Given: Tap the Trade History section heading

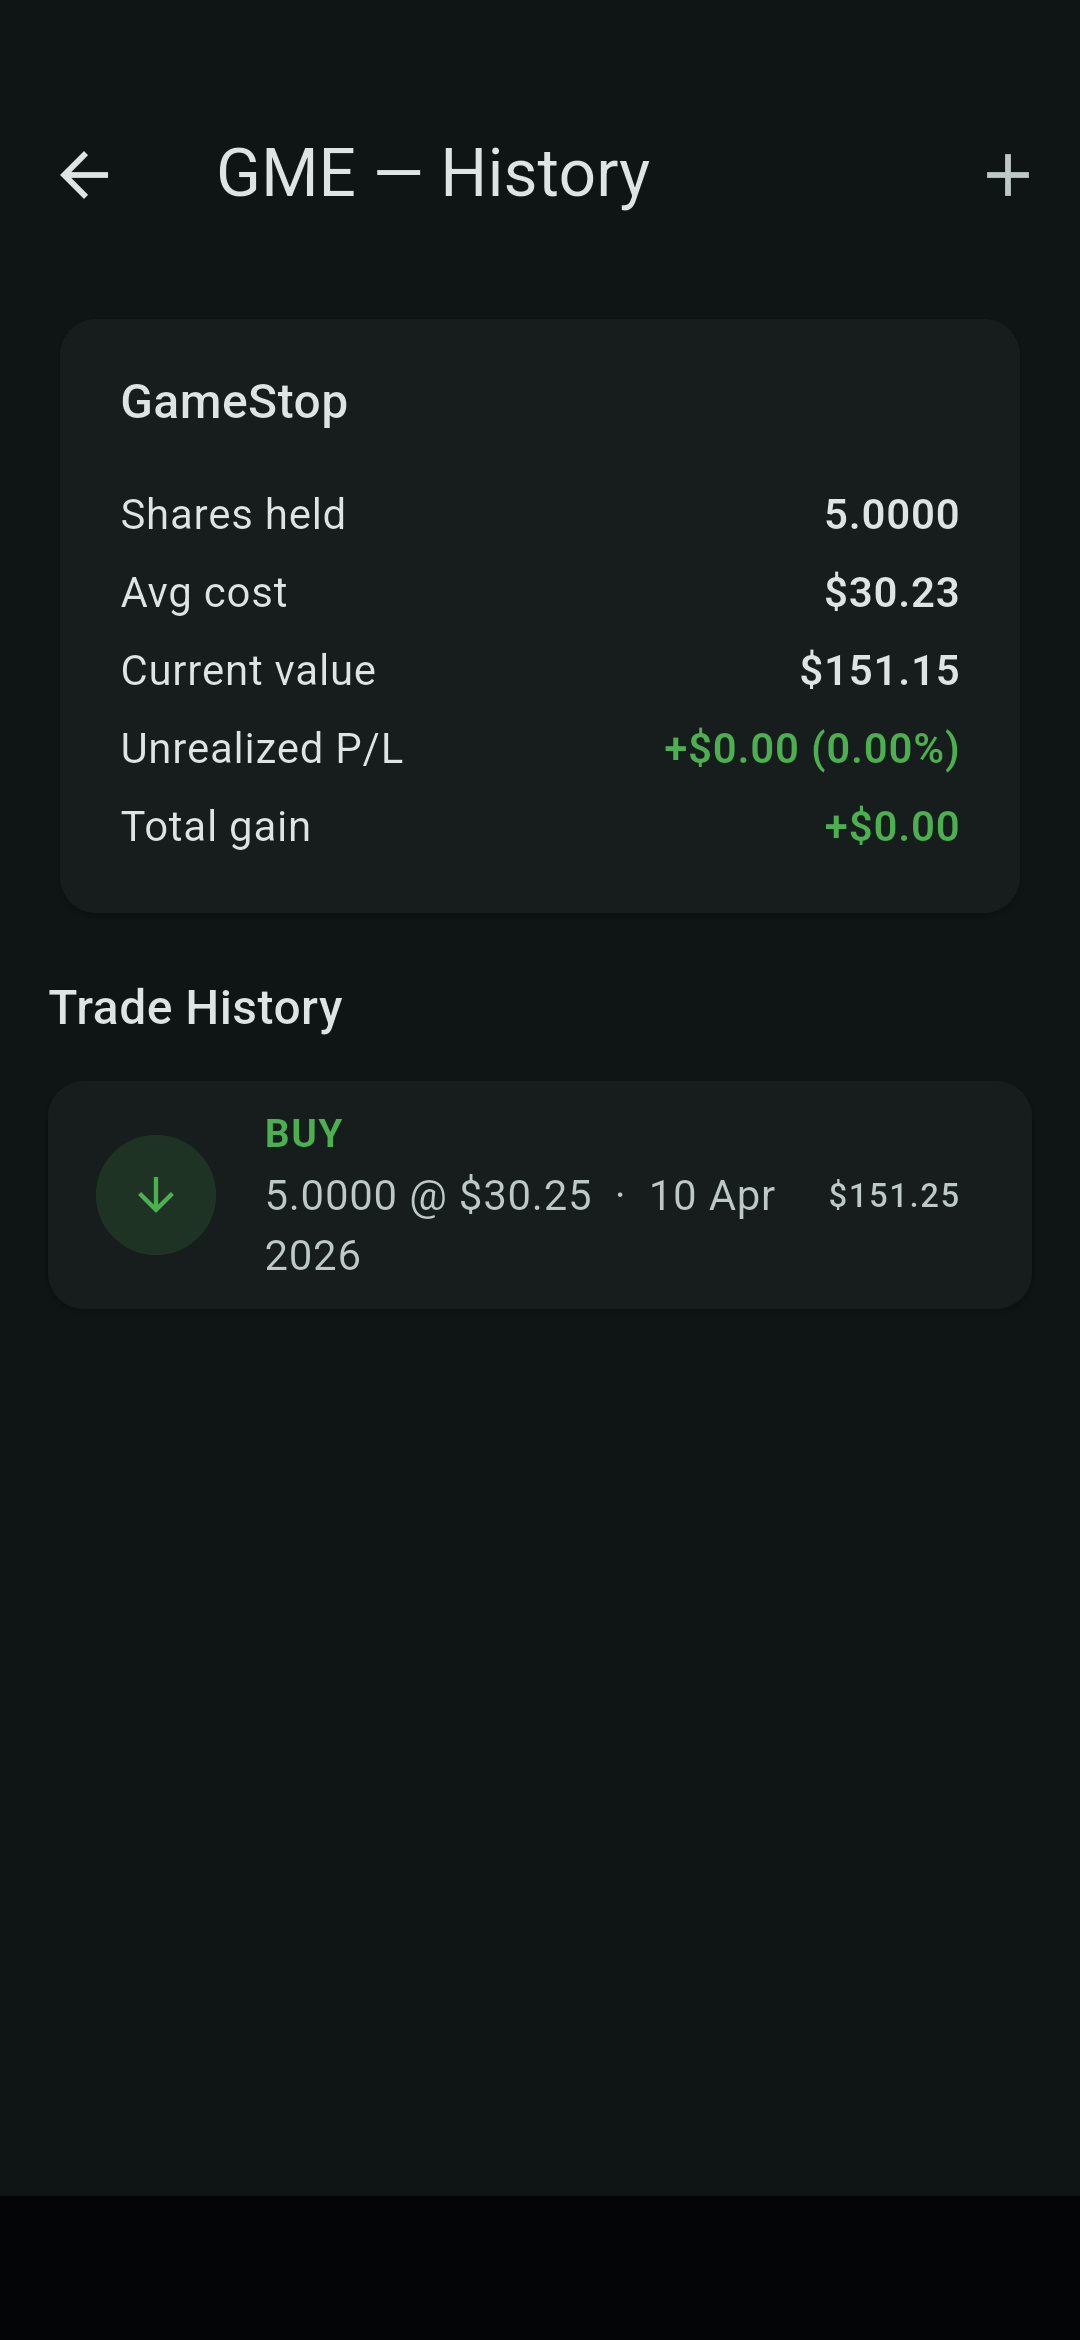Looking at the screenshot, I should tap(196, 1007).
